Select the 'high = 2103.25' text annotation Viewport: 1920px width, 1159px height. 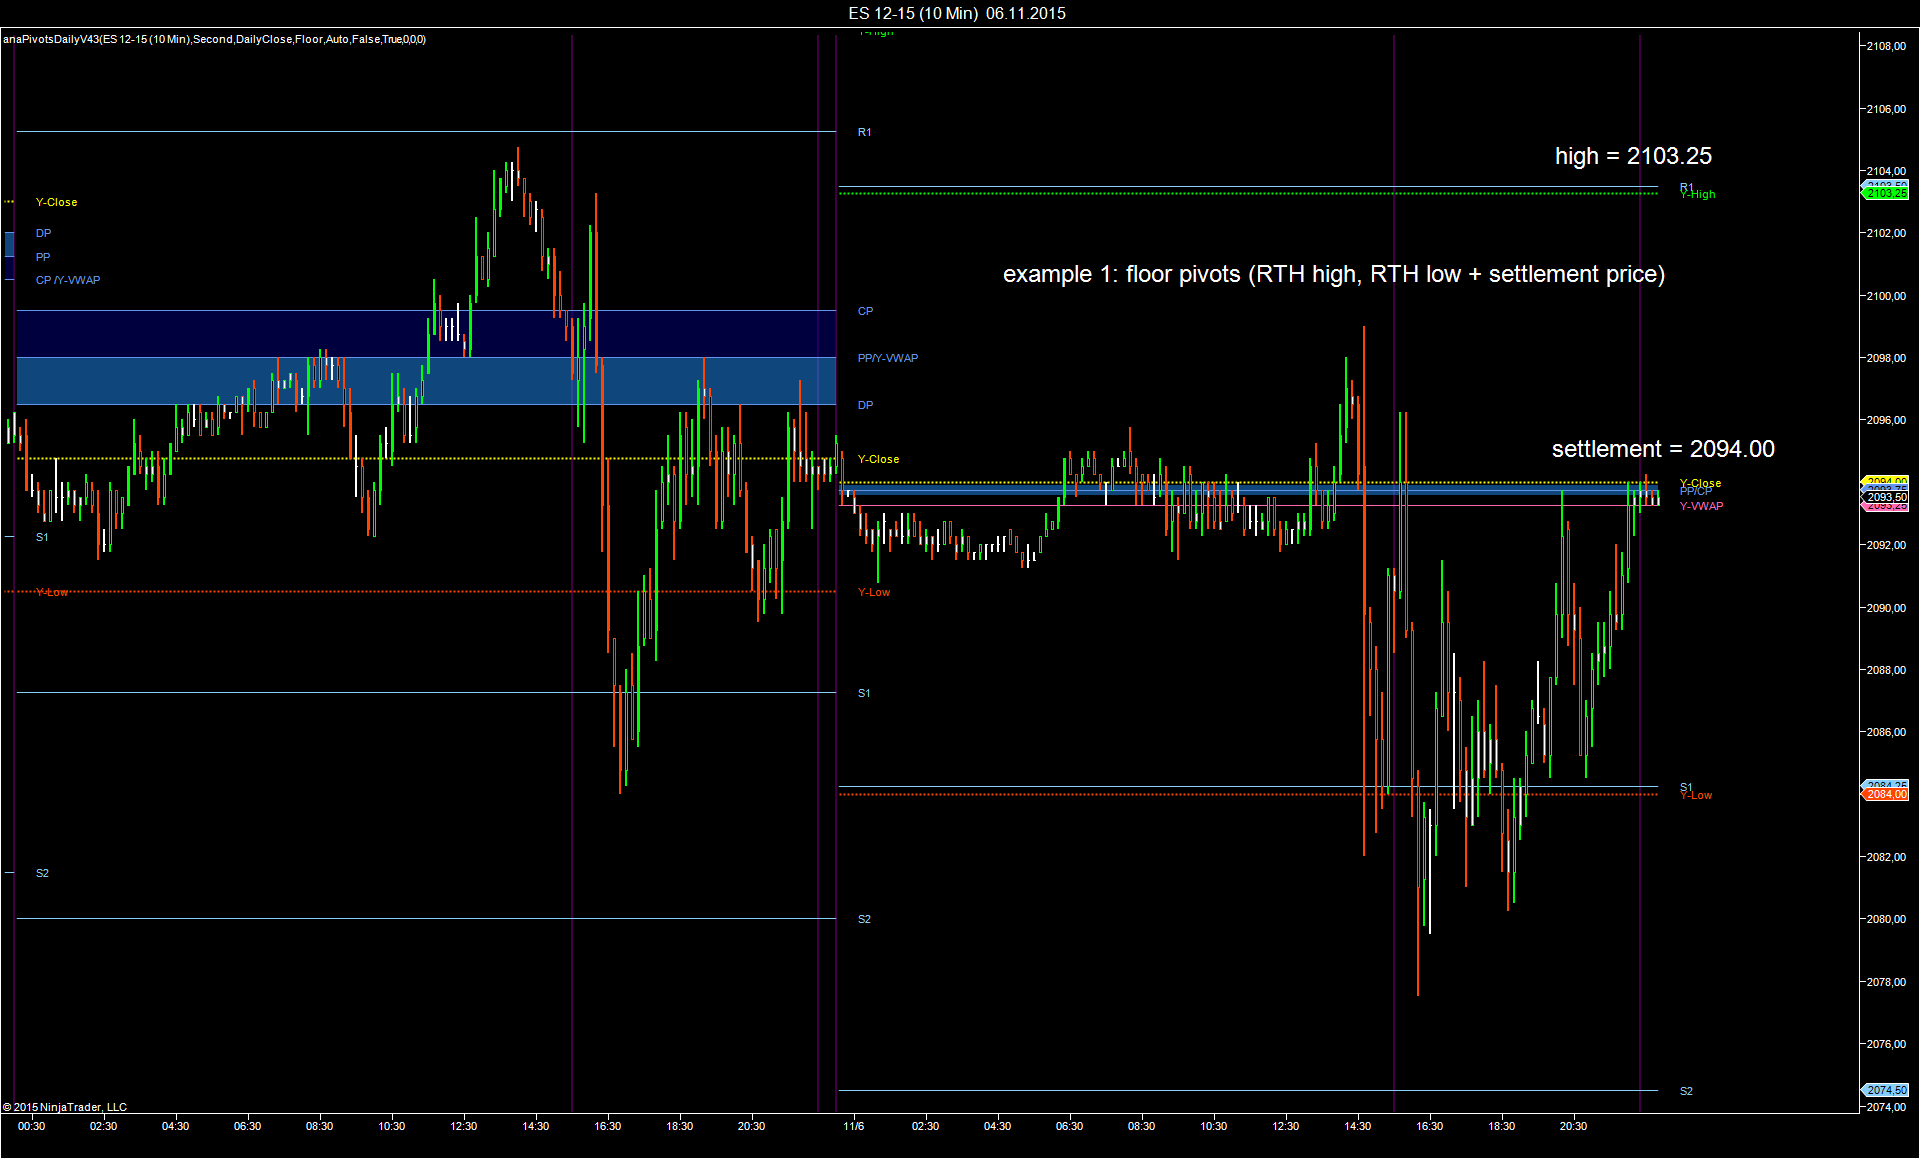1633,156
